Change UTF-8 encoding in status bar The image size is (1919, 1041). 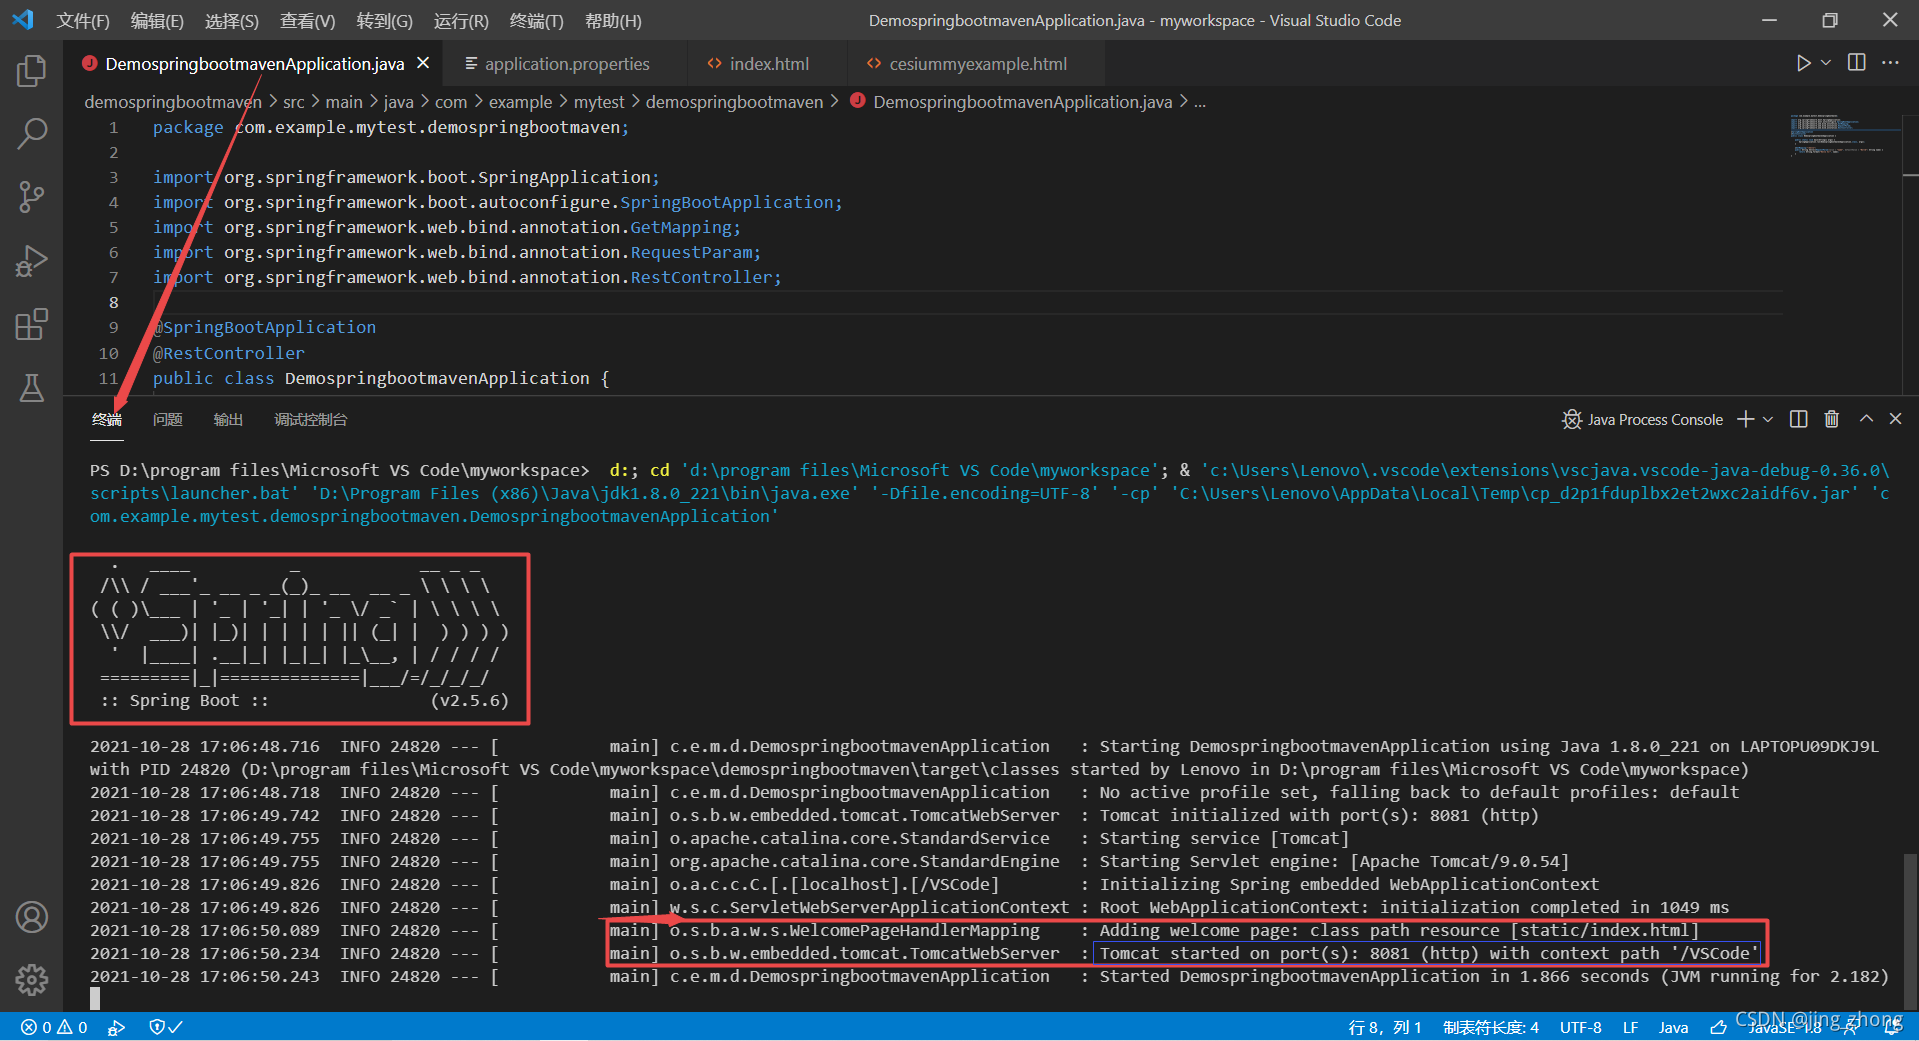pyautogui.click(x=1580, y=1027)
